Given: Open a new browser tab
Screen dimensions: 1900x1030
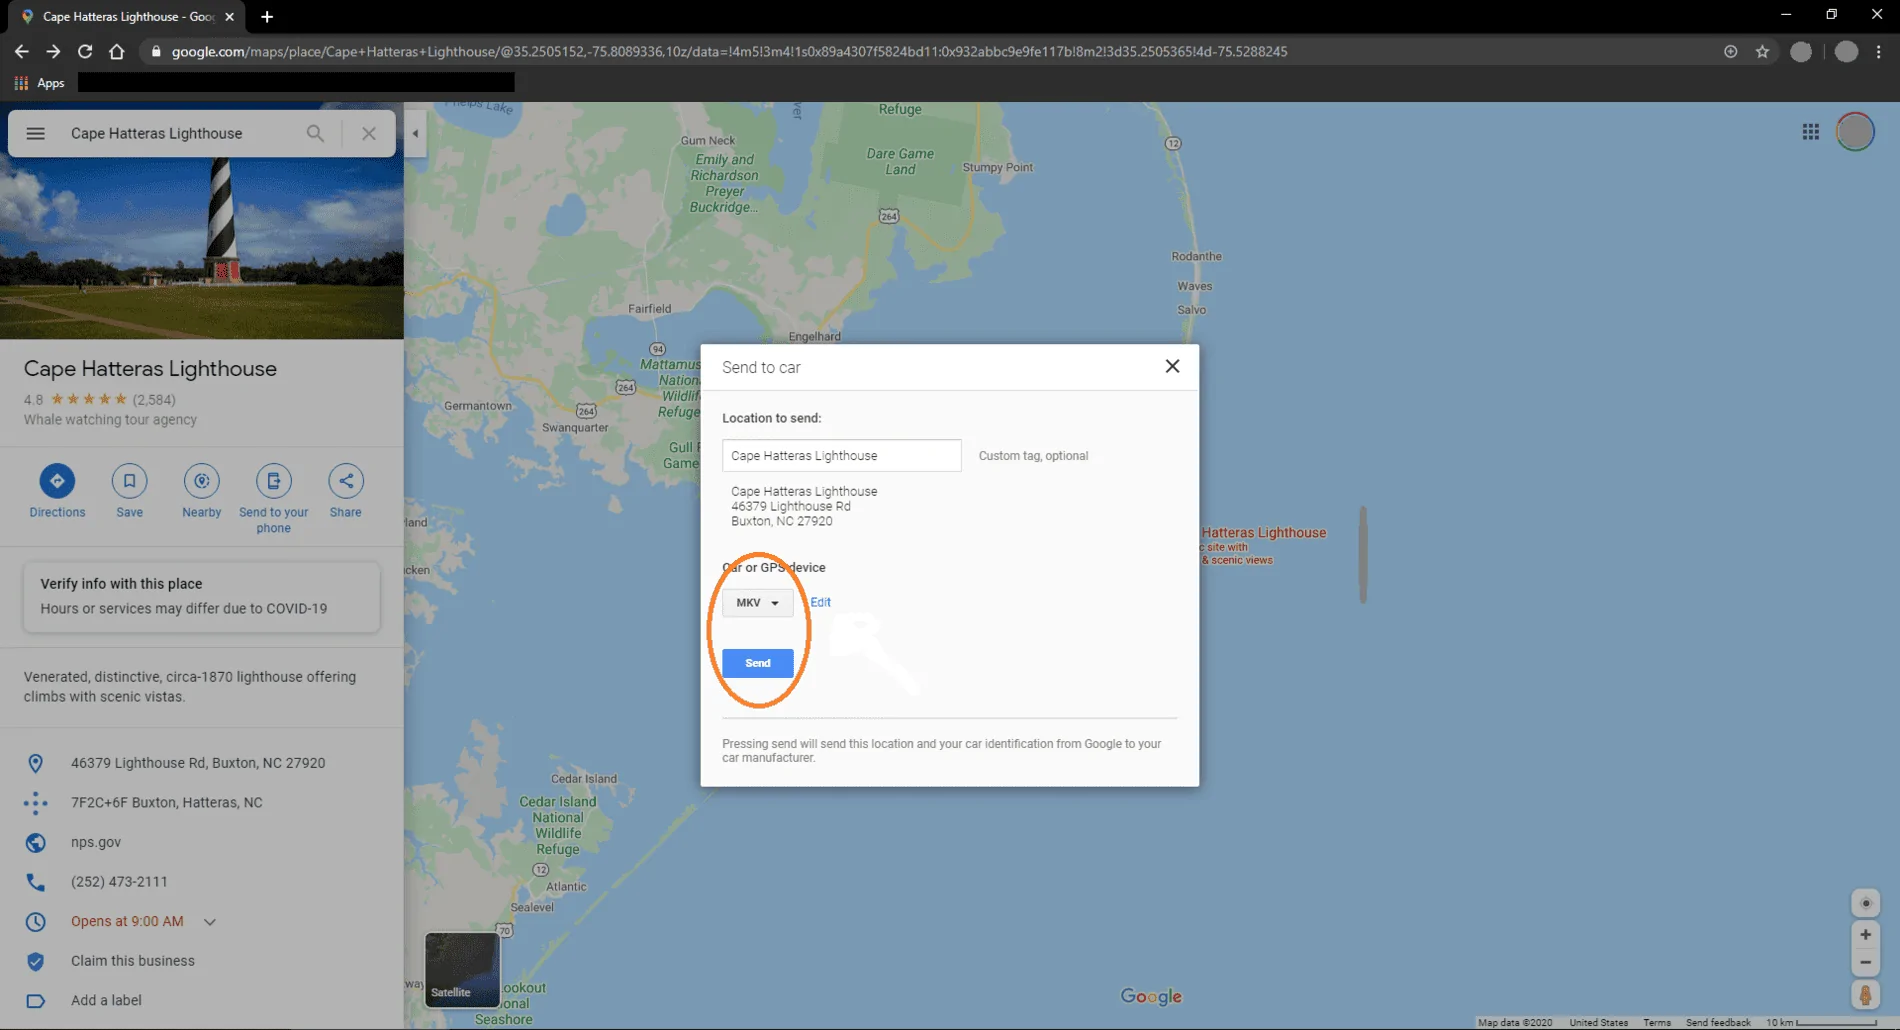Looking at the screenshot, I should 266,16.
